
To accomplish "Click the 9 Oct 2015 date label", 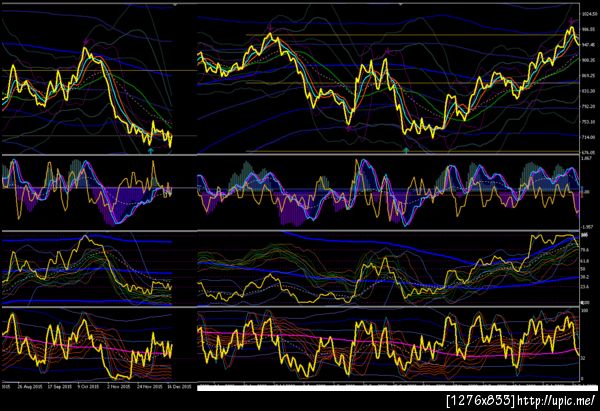I will pos(88,387).
